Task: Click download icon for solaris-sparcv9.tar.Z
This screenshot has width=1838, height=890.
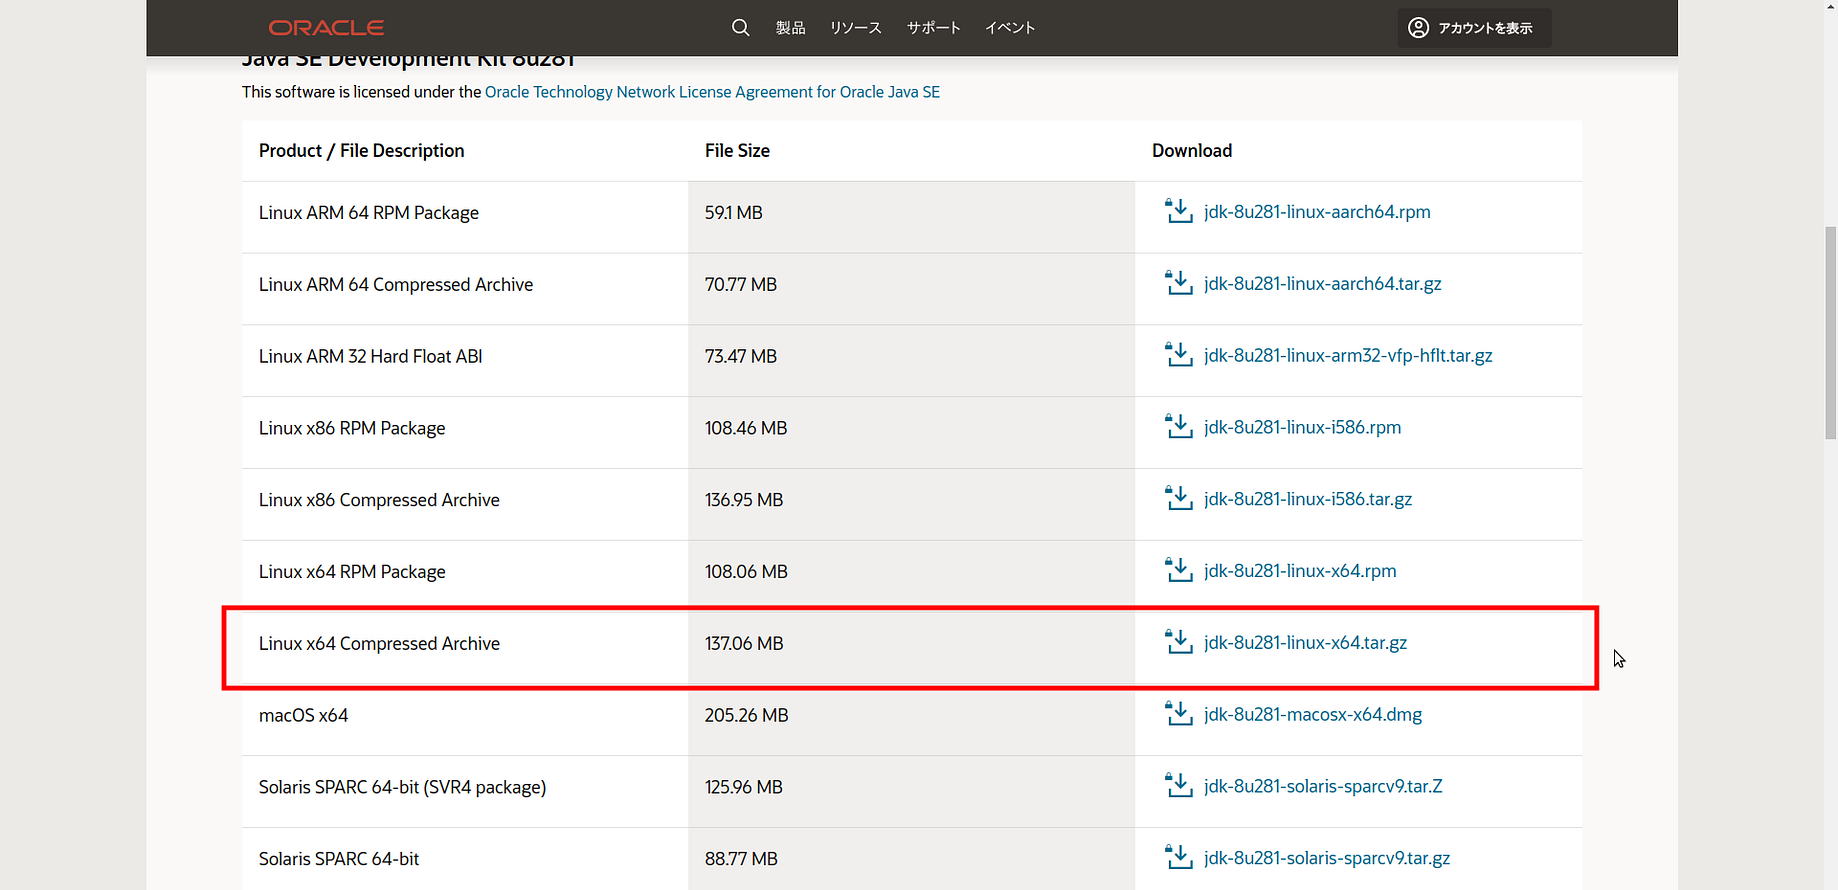Action: [x=1179, y=787]
